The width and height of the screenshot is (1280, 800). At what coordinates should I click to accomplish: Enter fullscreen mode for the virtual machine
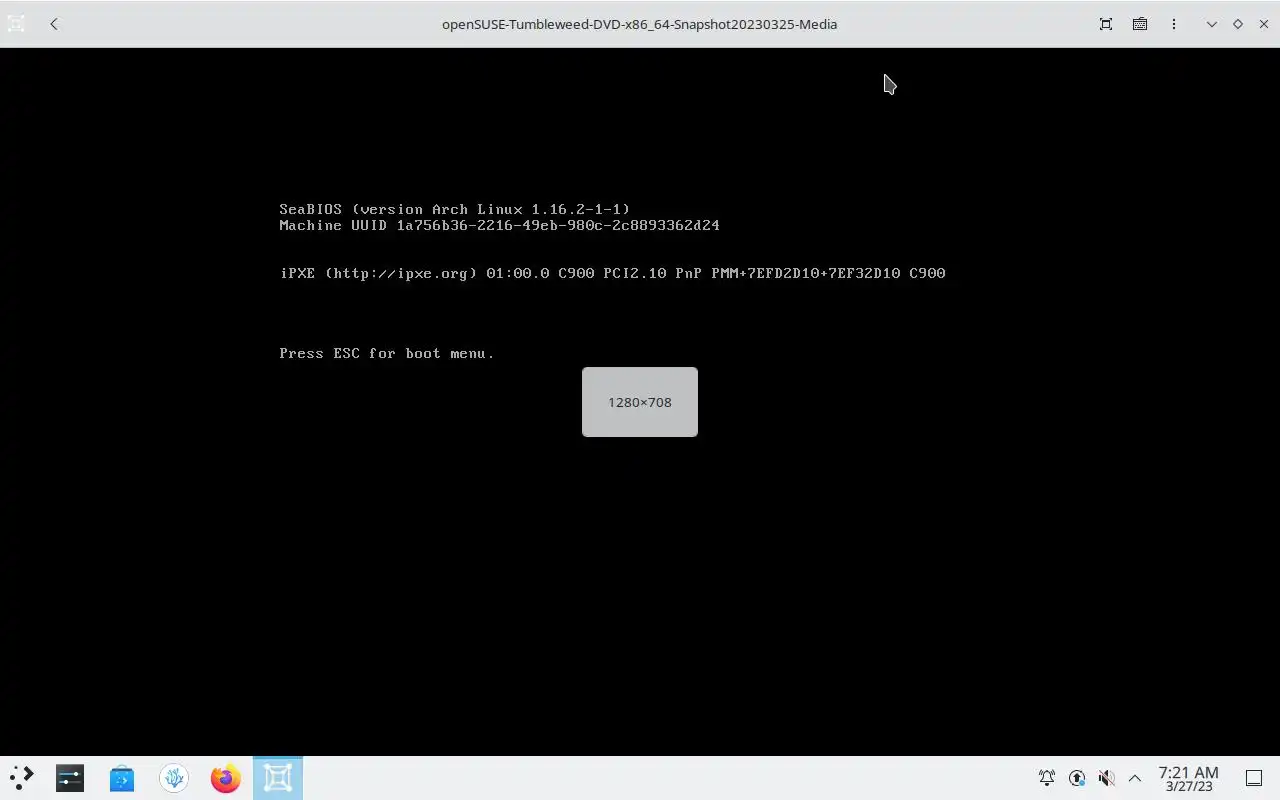point(1106,24)
